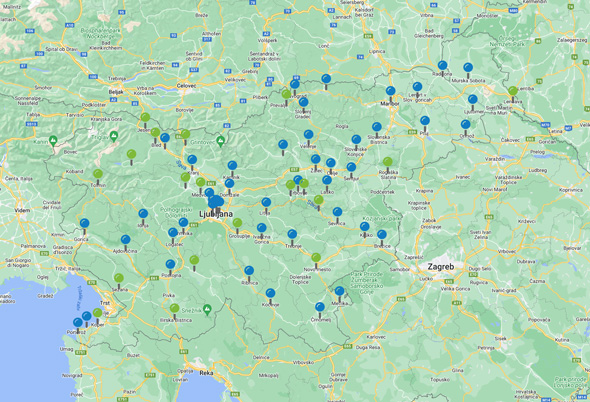Click the blue pin at Črnomelj
Image resolution: width=590 pixels, height=402 pixels.
(320, 310)
